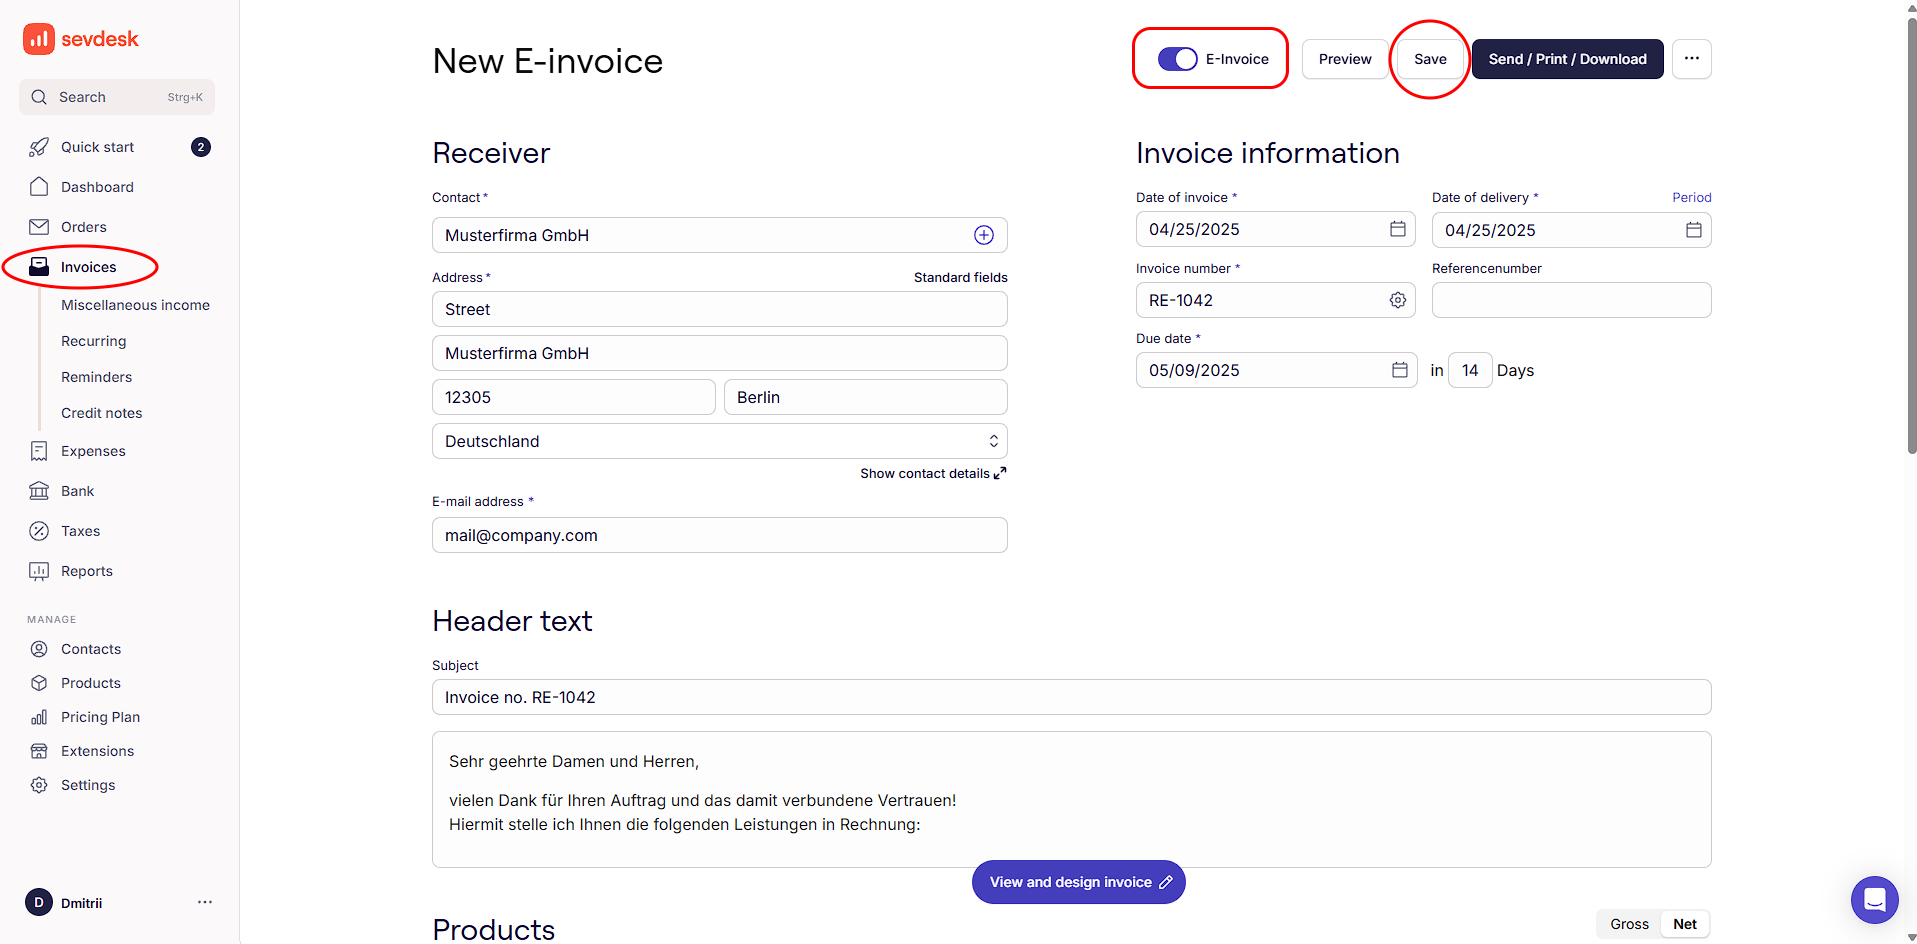1917x944 pixels.
Task: Open the Reports section icon
Action: click(x=39, y=570)
